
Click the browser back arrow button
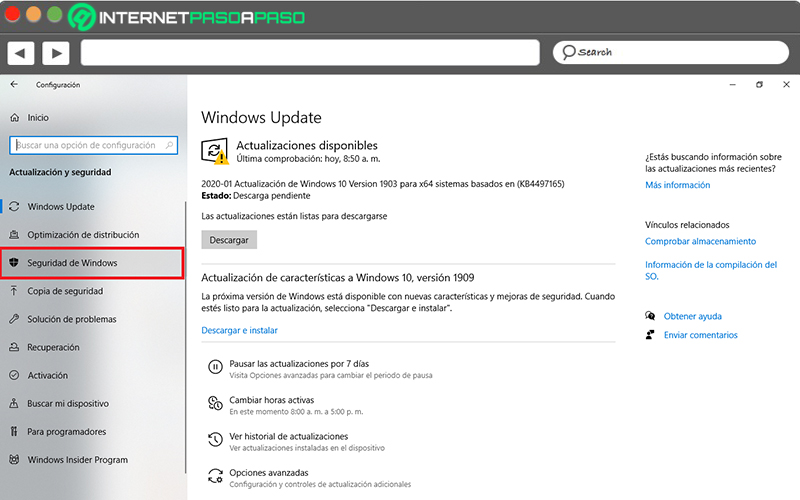click(x=21, y=52)
